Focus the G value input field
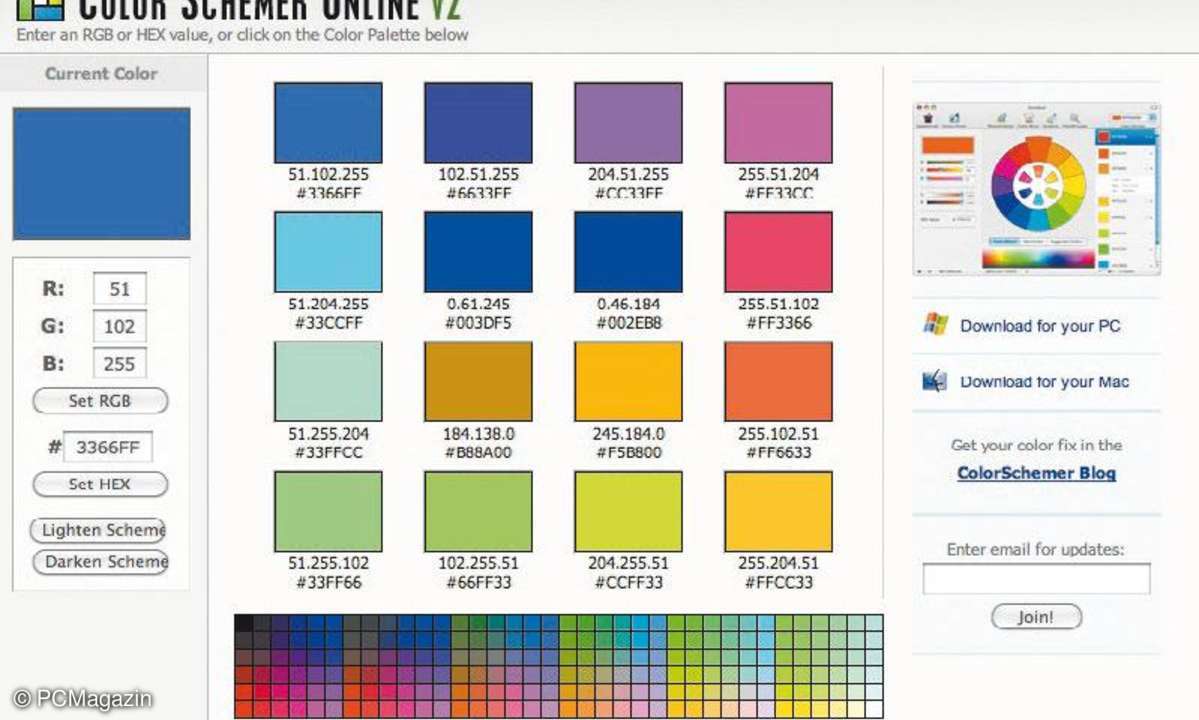The image size is (1199, 720). point(119,326)
